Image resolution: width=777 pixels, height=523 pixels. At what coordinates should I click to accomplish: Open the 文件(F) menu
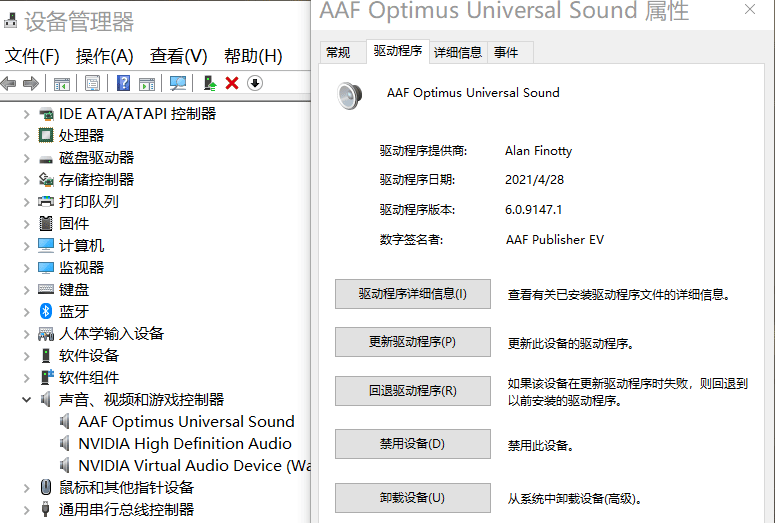32,56
